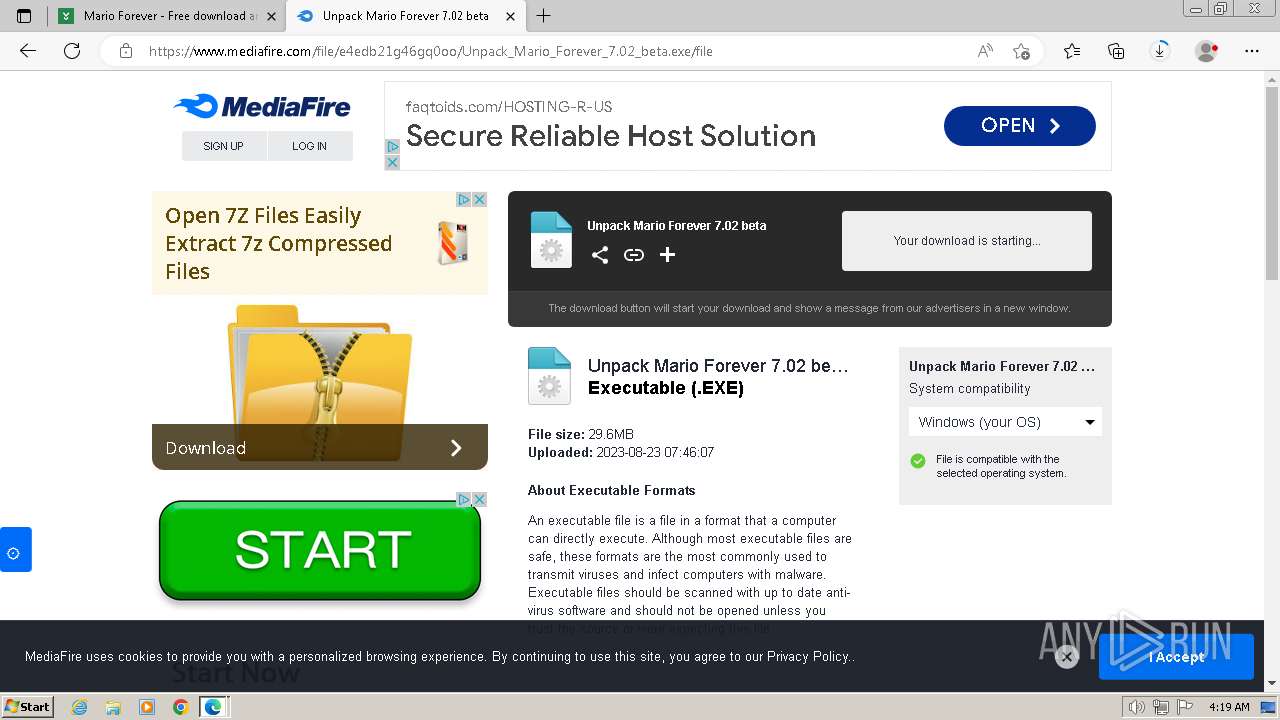Open file explorer from taskbar

click(113, 707)
